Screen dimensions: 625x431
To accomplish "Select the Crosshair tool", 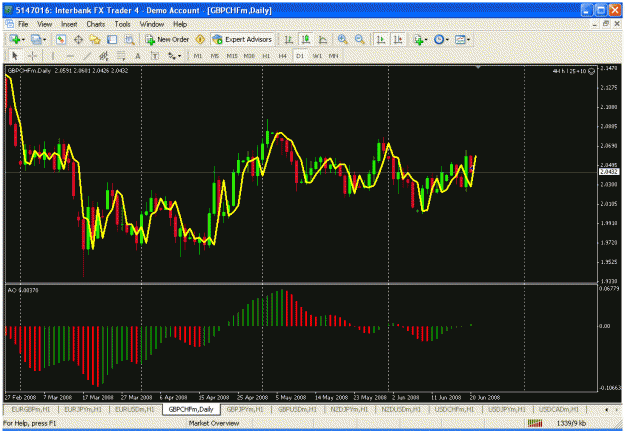I will 33,56.
